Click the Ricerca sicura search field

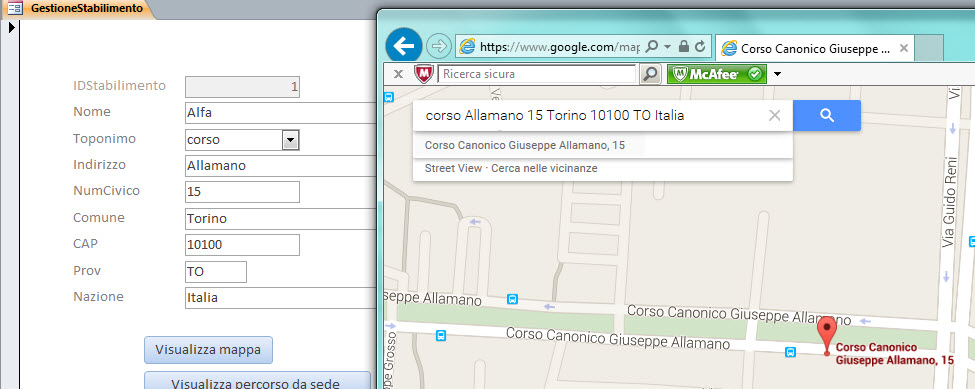537,75
